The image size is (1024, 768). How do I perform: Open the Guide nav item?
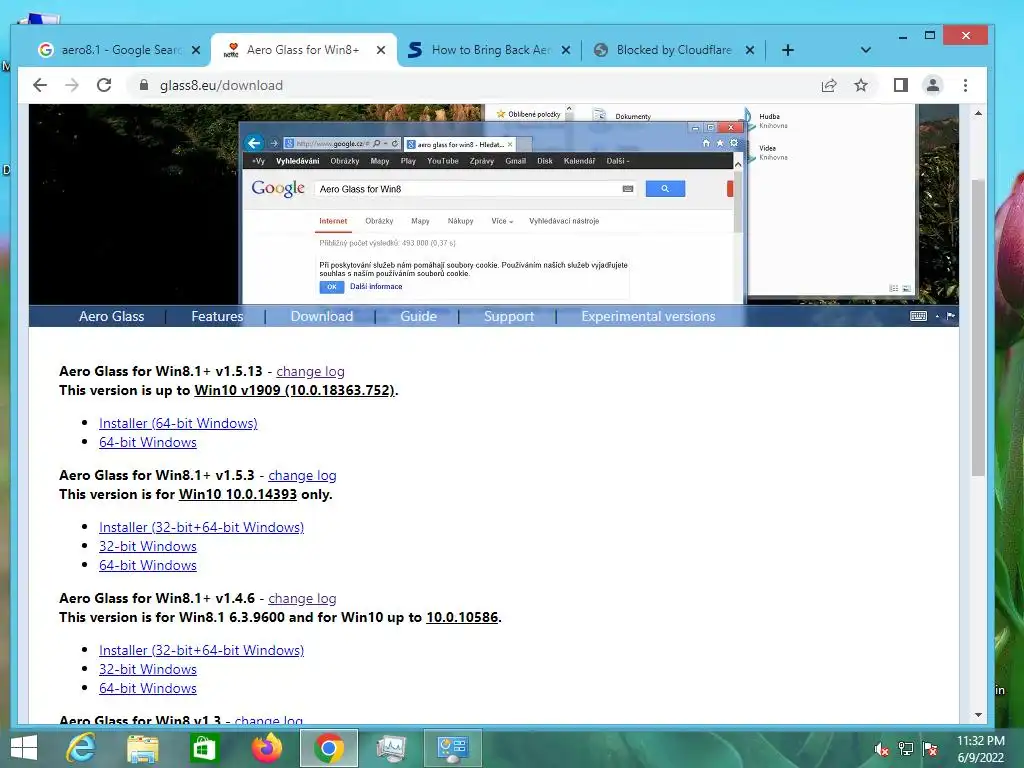(418, 317)
